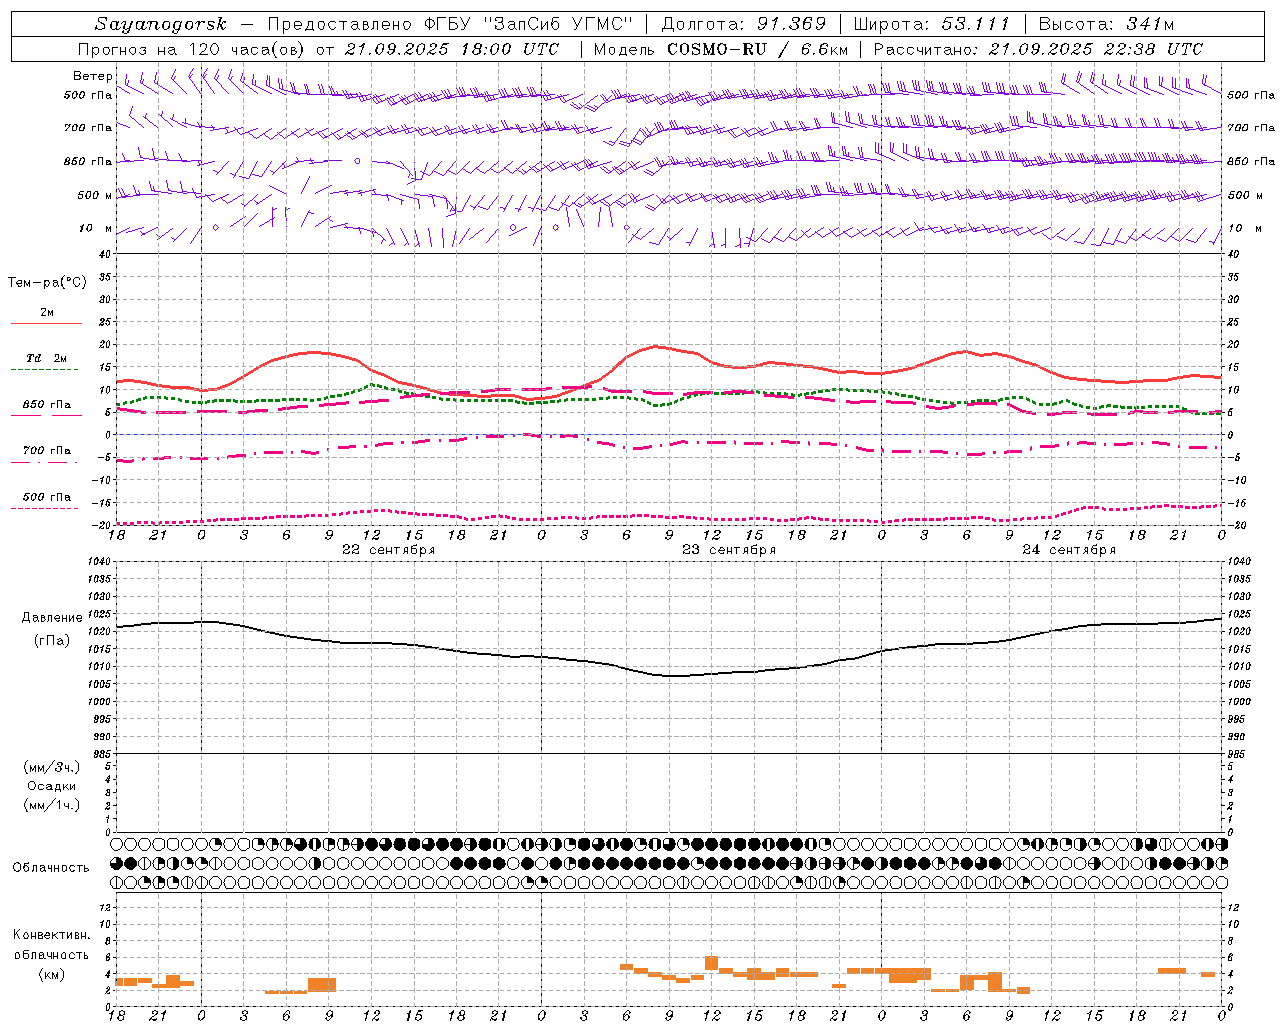Click the left pressure axis value '1040'
This screenshot has height=1024, width=1280.
97,562
